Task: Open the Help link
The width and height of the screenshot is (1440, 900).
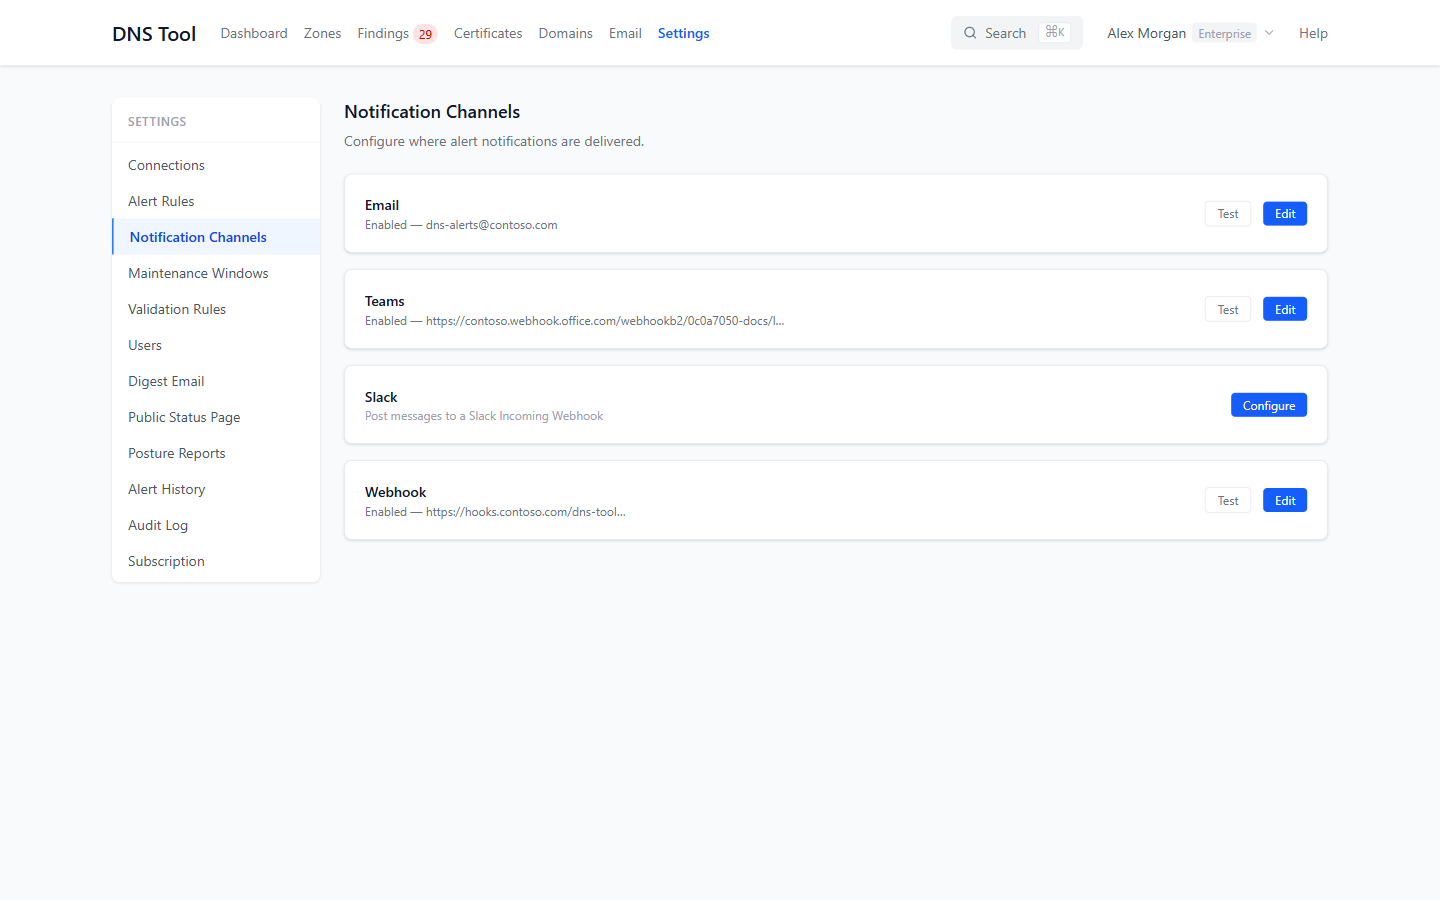Action: click(1313, 33)
